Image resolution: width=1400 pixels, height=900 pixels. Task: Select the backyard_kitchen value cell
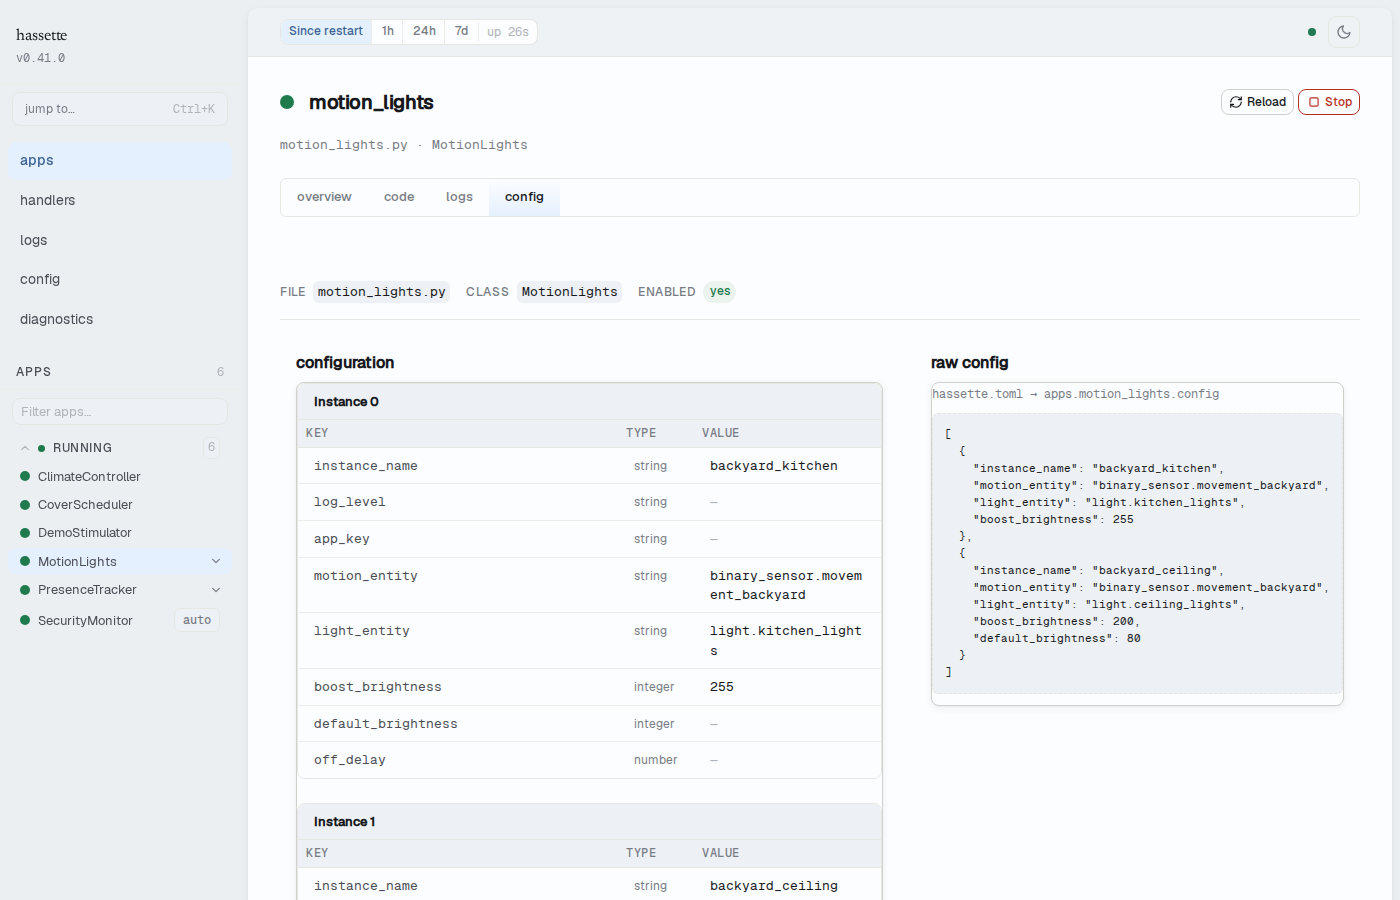(774, 466)
